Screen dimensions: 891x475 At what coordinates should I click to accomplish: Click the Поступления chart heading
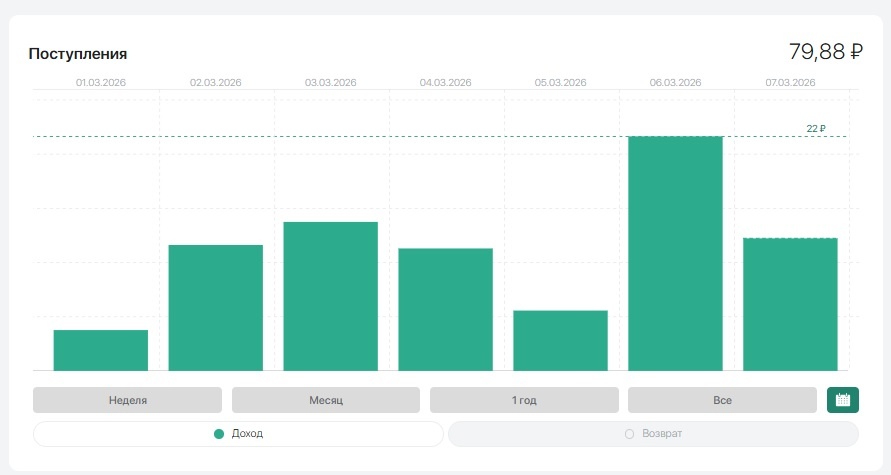[x=78, y=54]
